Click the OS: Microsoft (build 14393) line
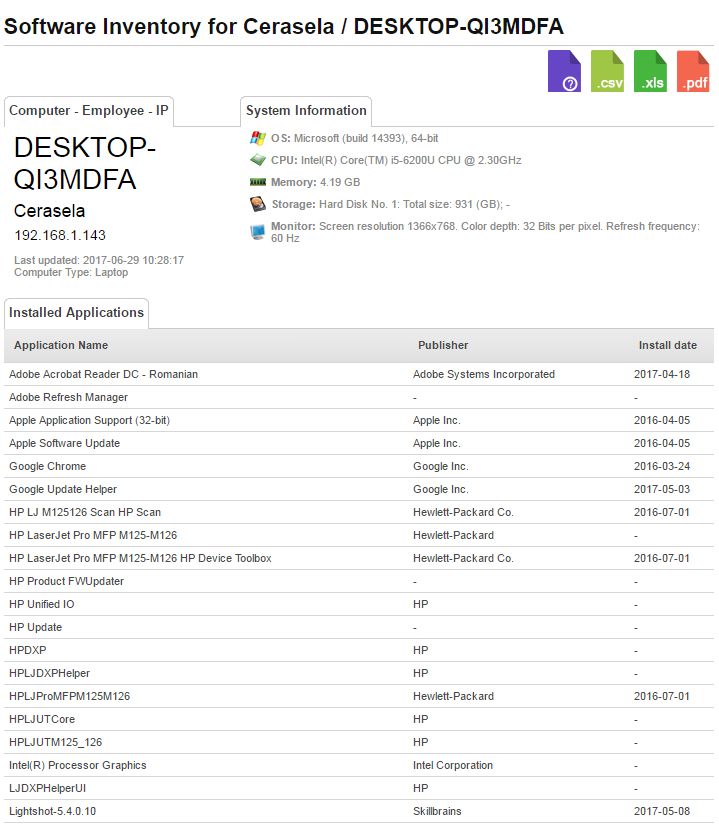This screenshot has width=719, height=825. click(x=355, y=138)
